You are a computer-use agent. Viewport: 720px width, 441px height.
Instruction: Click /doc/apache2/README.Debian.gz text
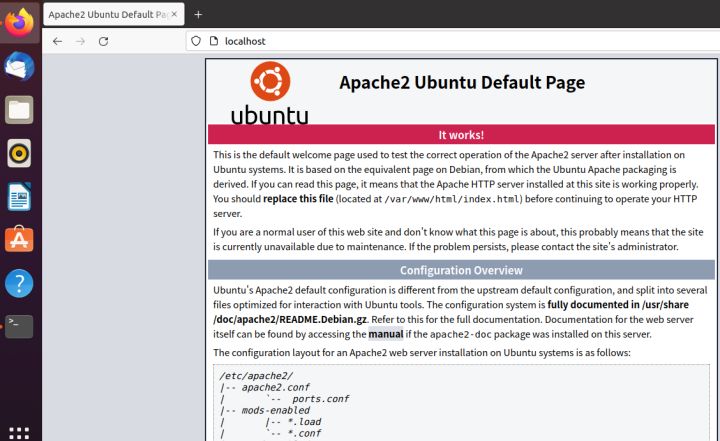coord(290,319)
